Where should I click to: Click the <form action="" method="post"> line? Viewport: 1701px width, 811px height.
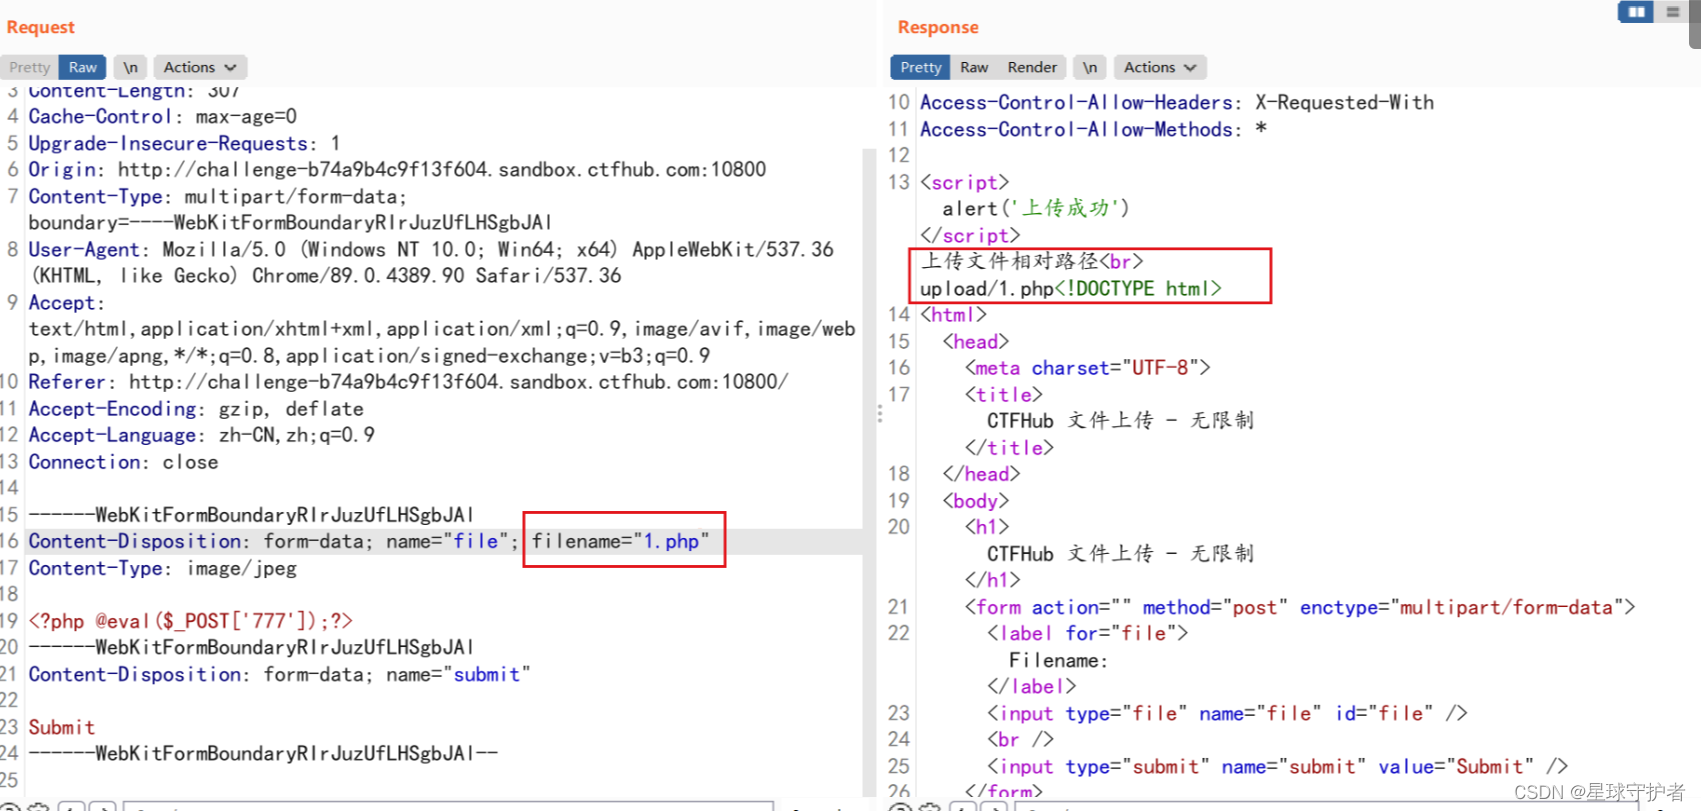pos(1300,607)
